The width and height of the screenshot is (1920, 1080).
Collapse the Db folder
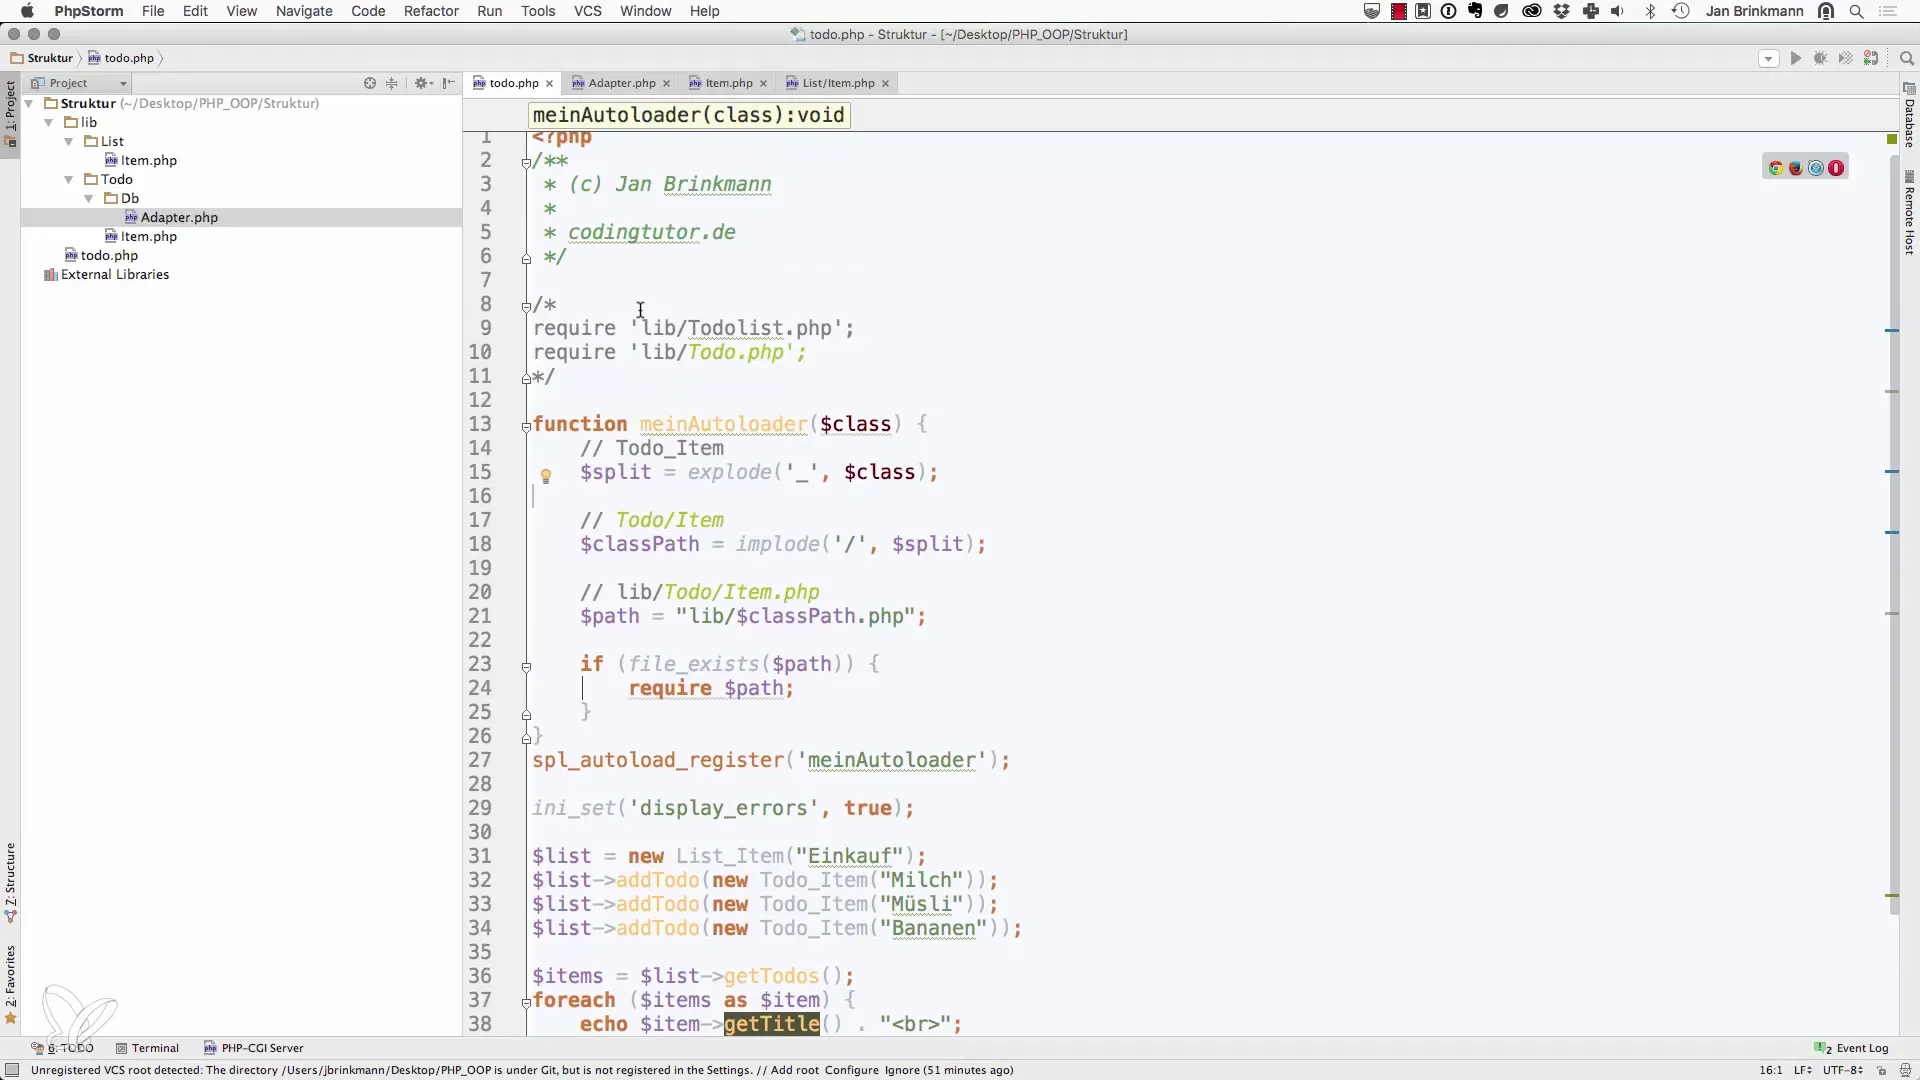(x=89, y=199)
